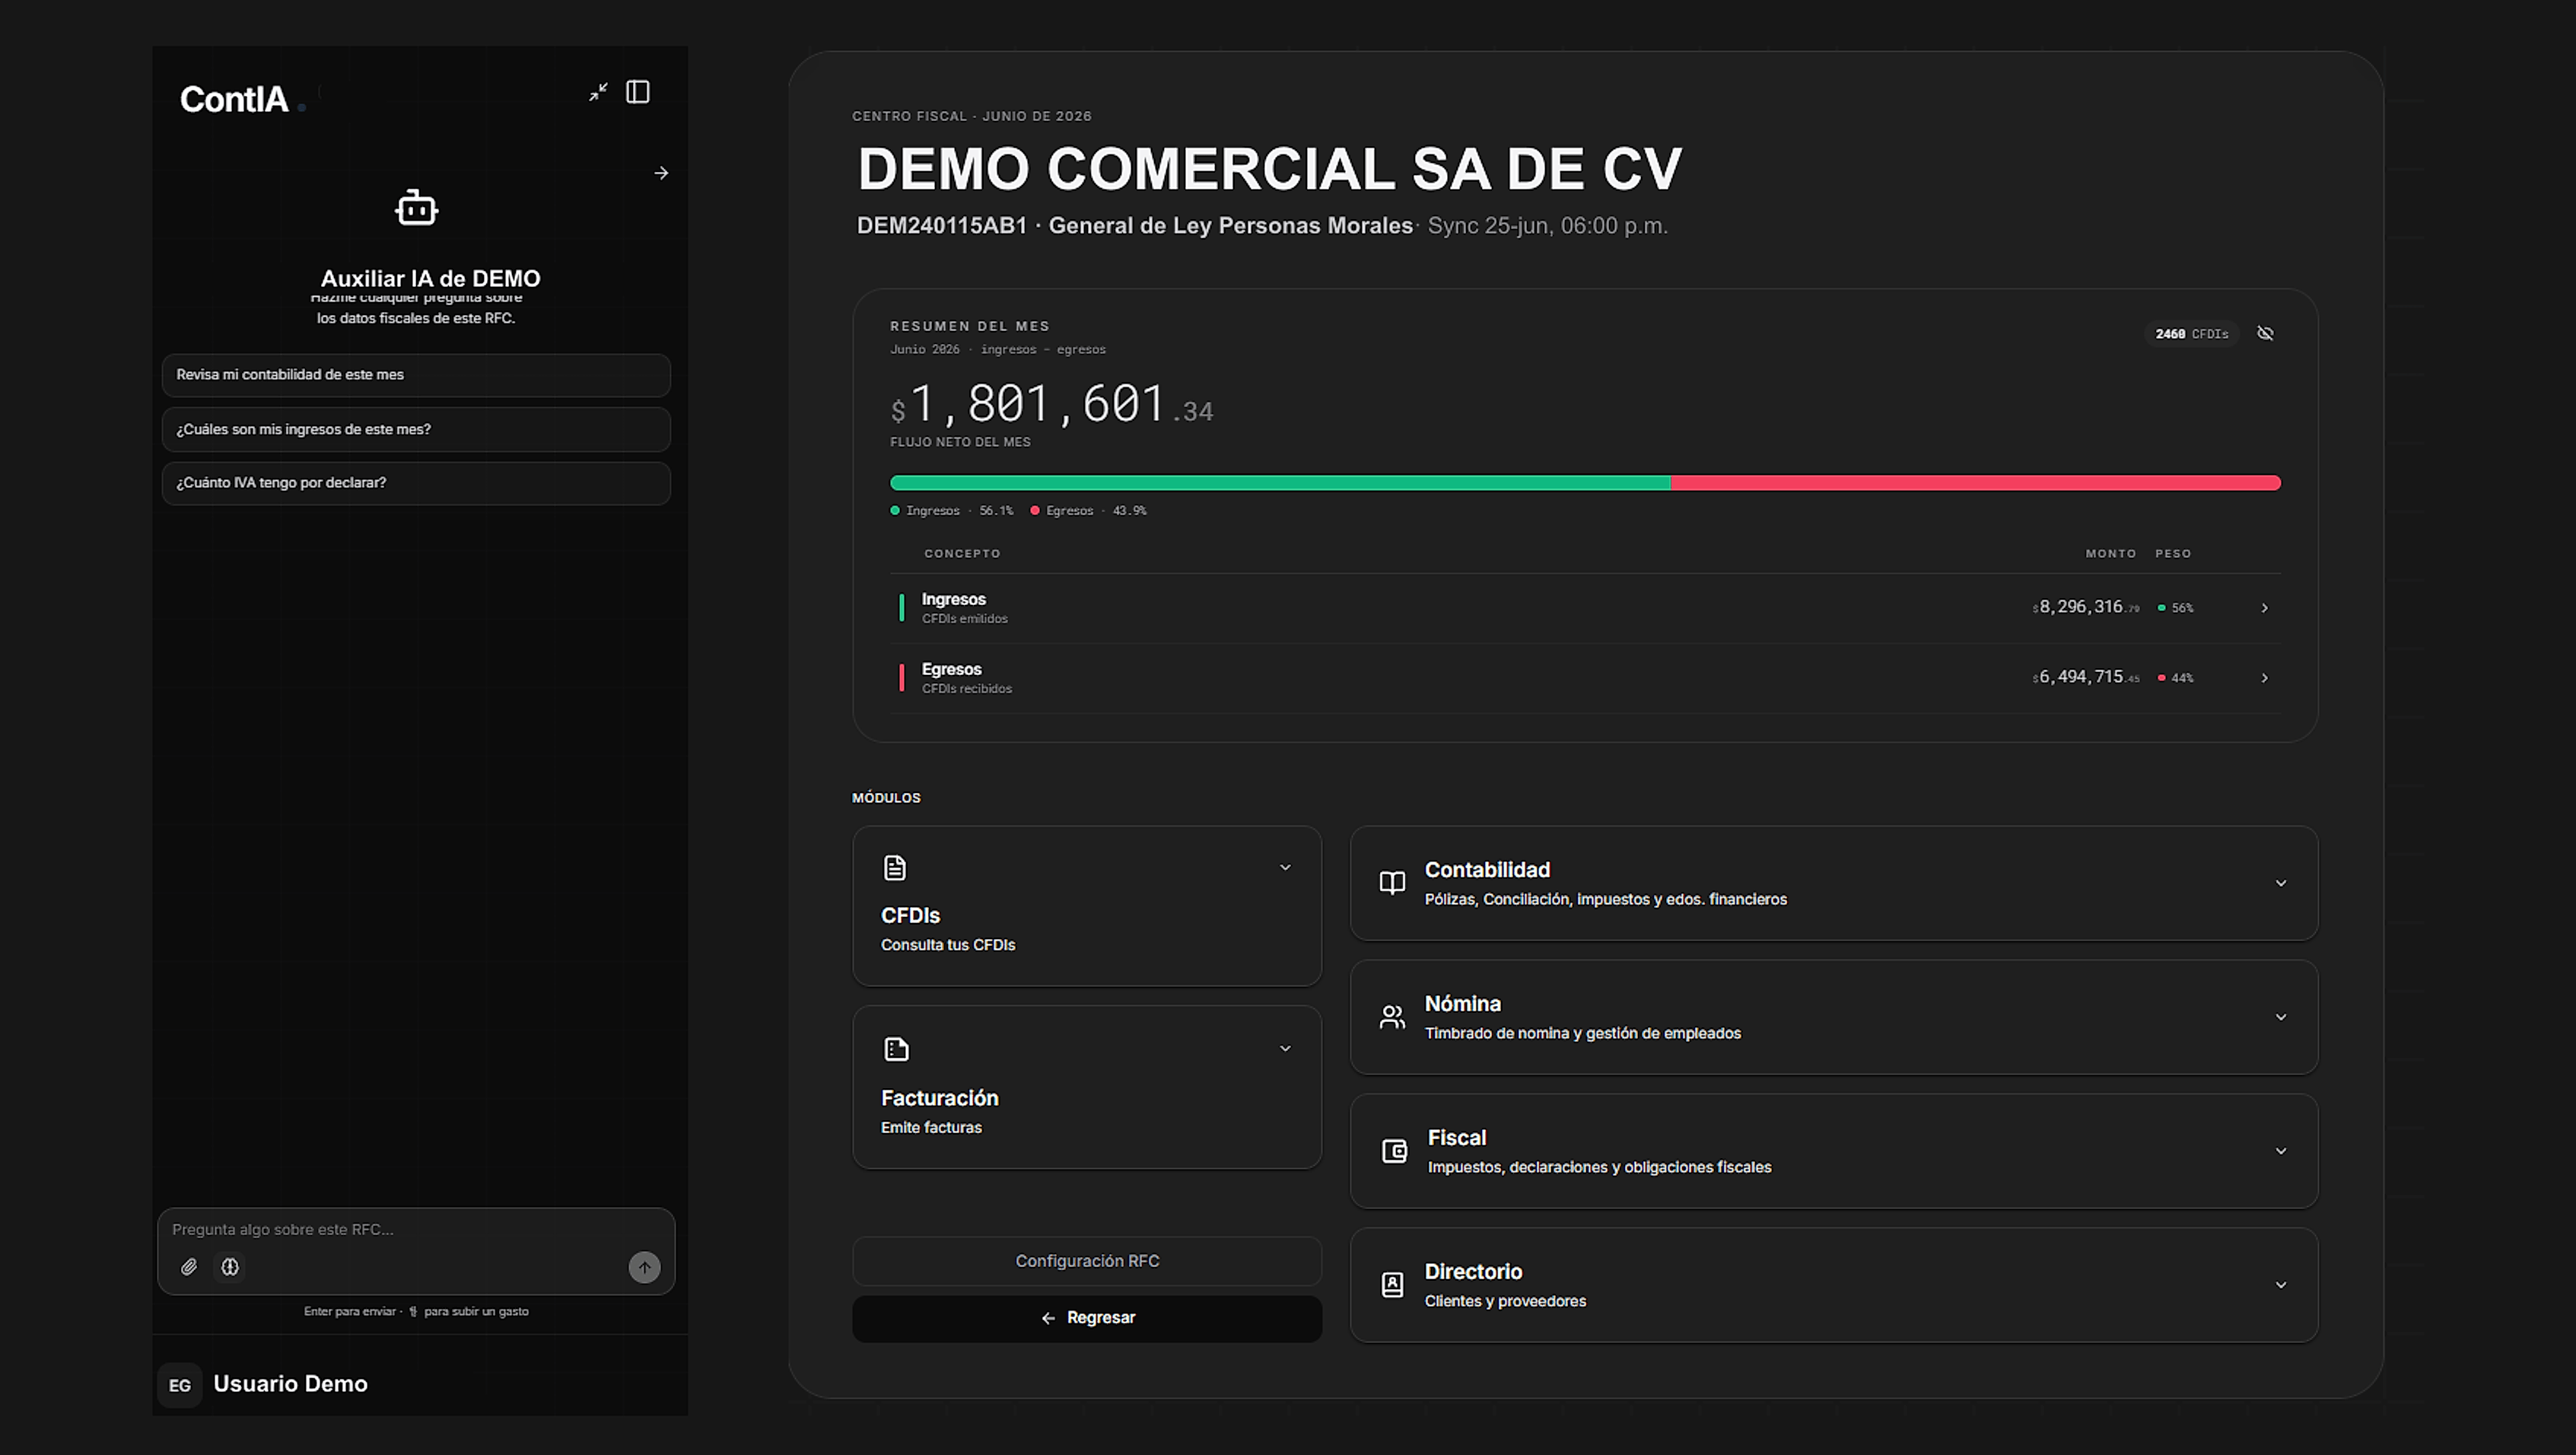Image resolution: width=2576 pixels, height=1455 pixels.
Task: Open the Fiscal module
Action: pos(1834,1151)
